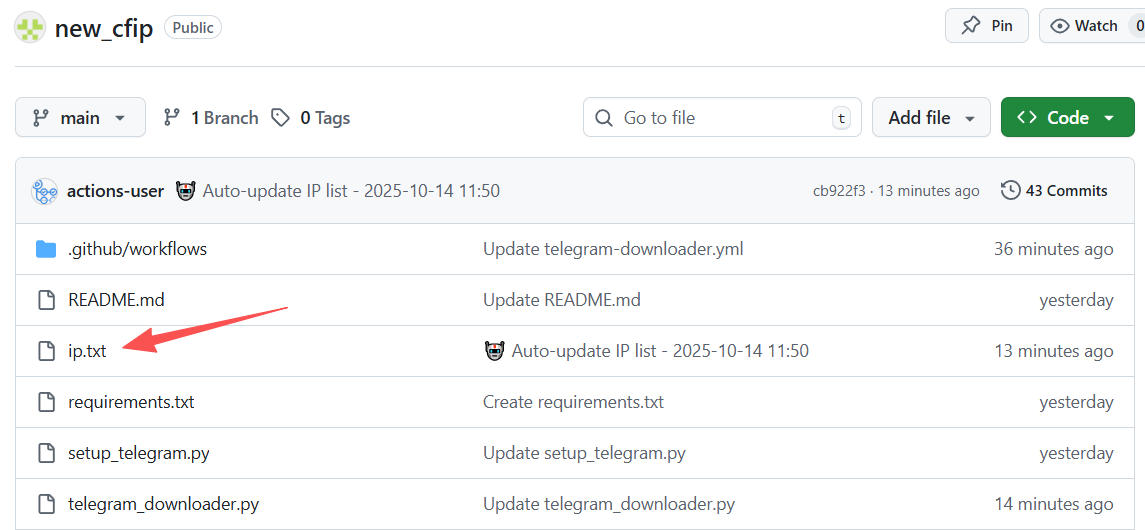Open telegram_downloader.py file
1145x530 pixels.
(x=163, y=504)
